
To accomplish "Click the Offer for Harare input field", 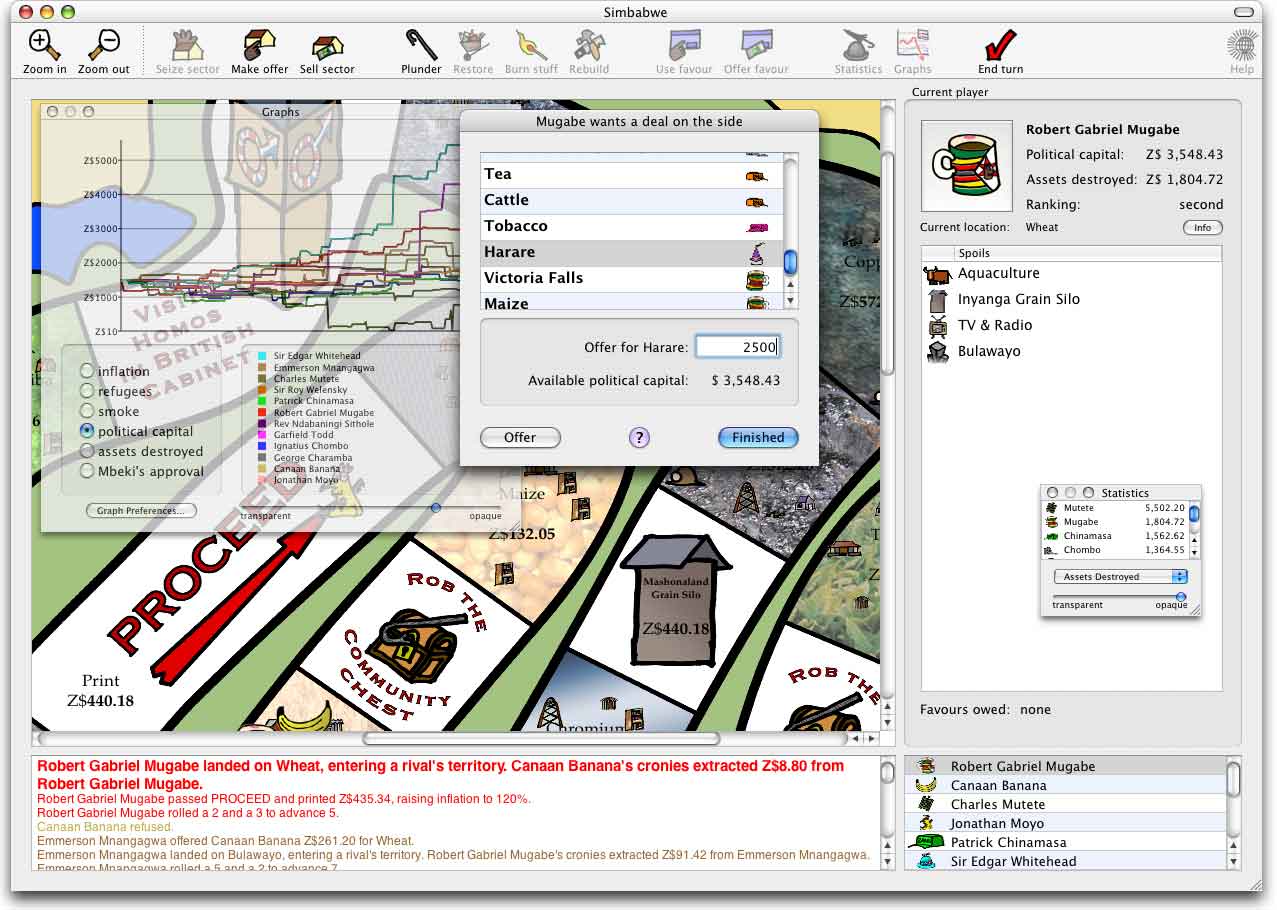I will pos(737,347).
